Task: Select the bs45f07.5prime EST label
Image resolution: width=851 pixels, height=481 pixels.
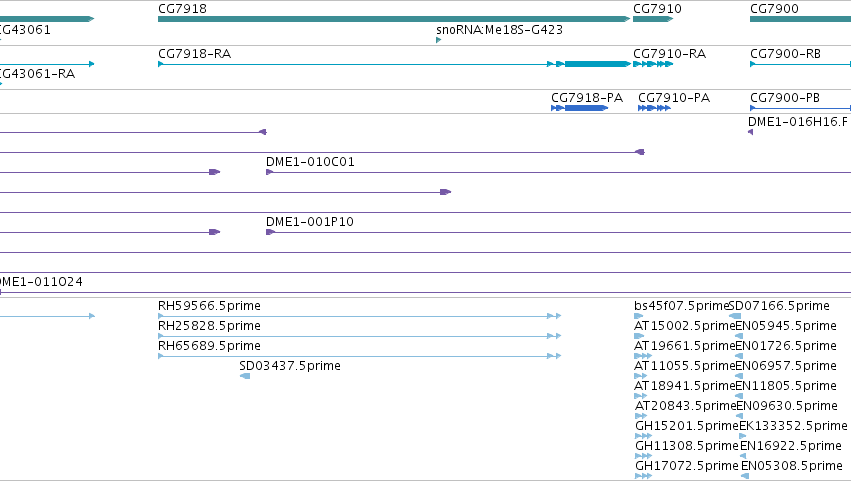Action: 681,306
